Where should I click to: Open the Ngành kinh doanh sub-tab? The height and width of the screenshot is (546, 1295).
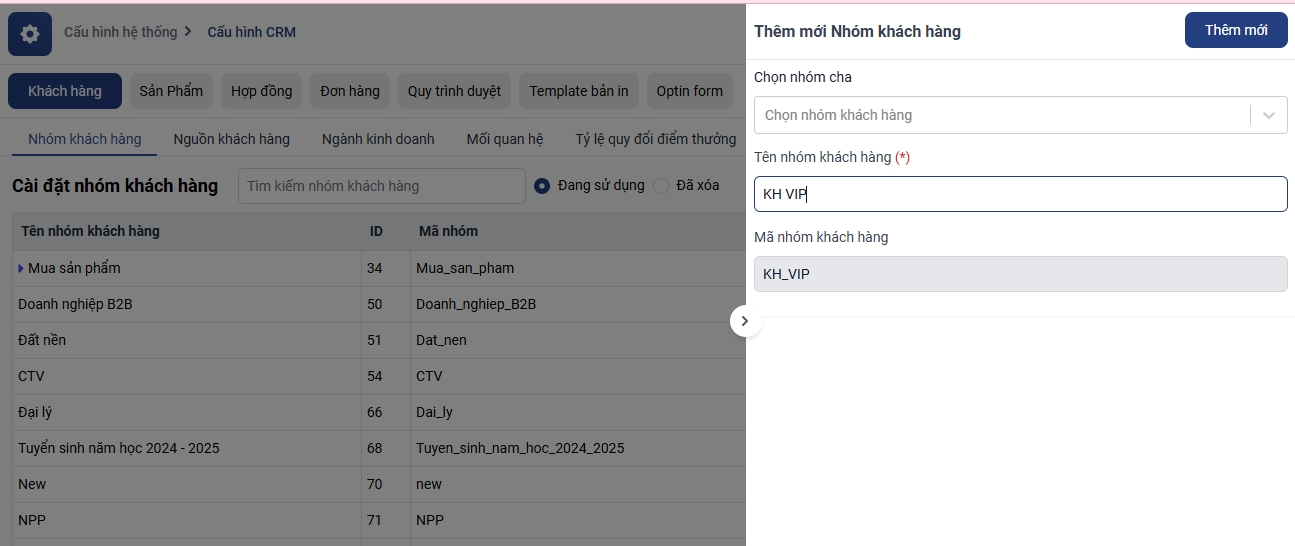click(378, 139)
